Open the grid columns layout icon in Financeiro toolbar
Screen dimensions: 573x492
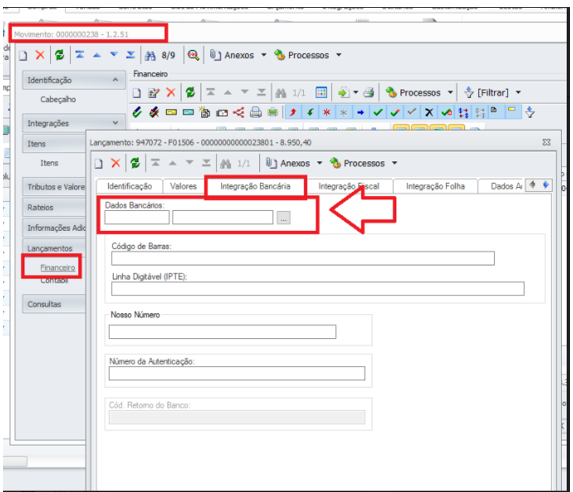tap(321, 92)
